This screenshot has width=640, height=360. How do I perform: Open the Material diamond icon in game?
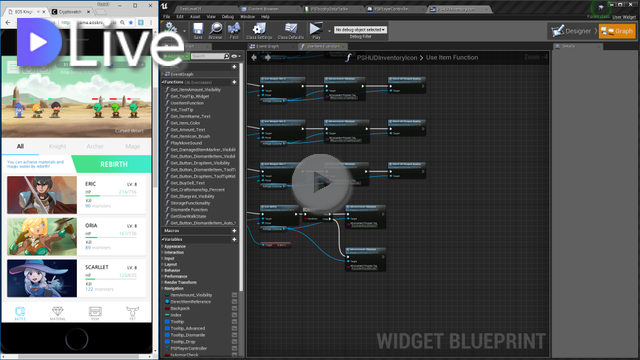[x=58, y=313]
